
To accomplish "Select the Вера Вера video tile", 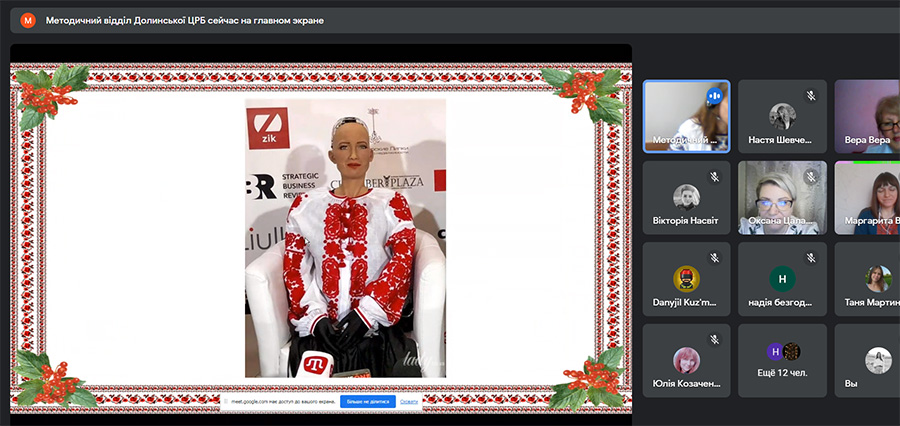I will (x=867, y=116).
